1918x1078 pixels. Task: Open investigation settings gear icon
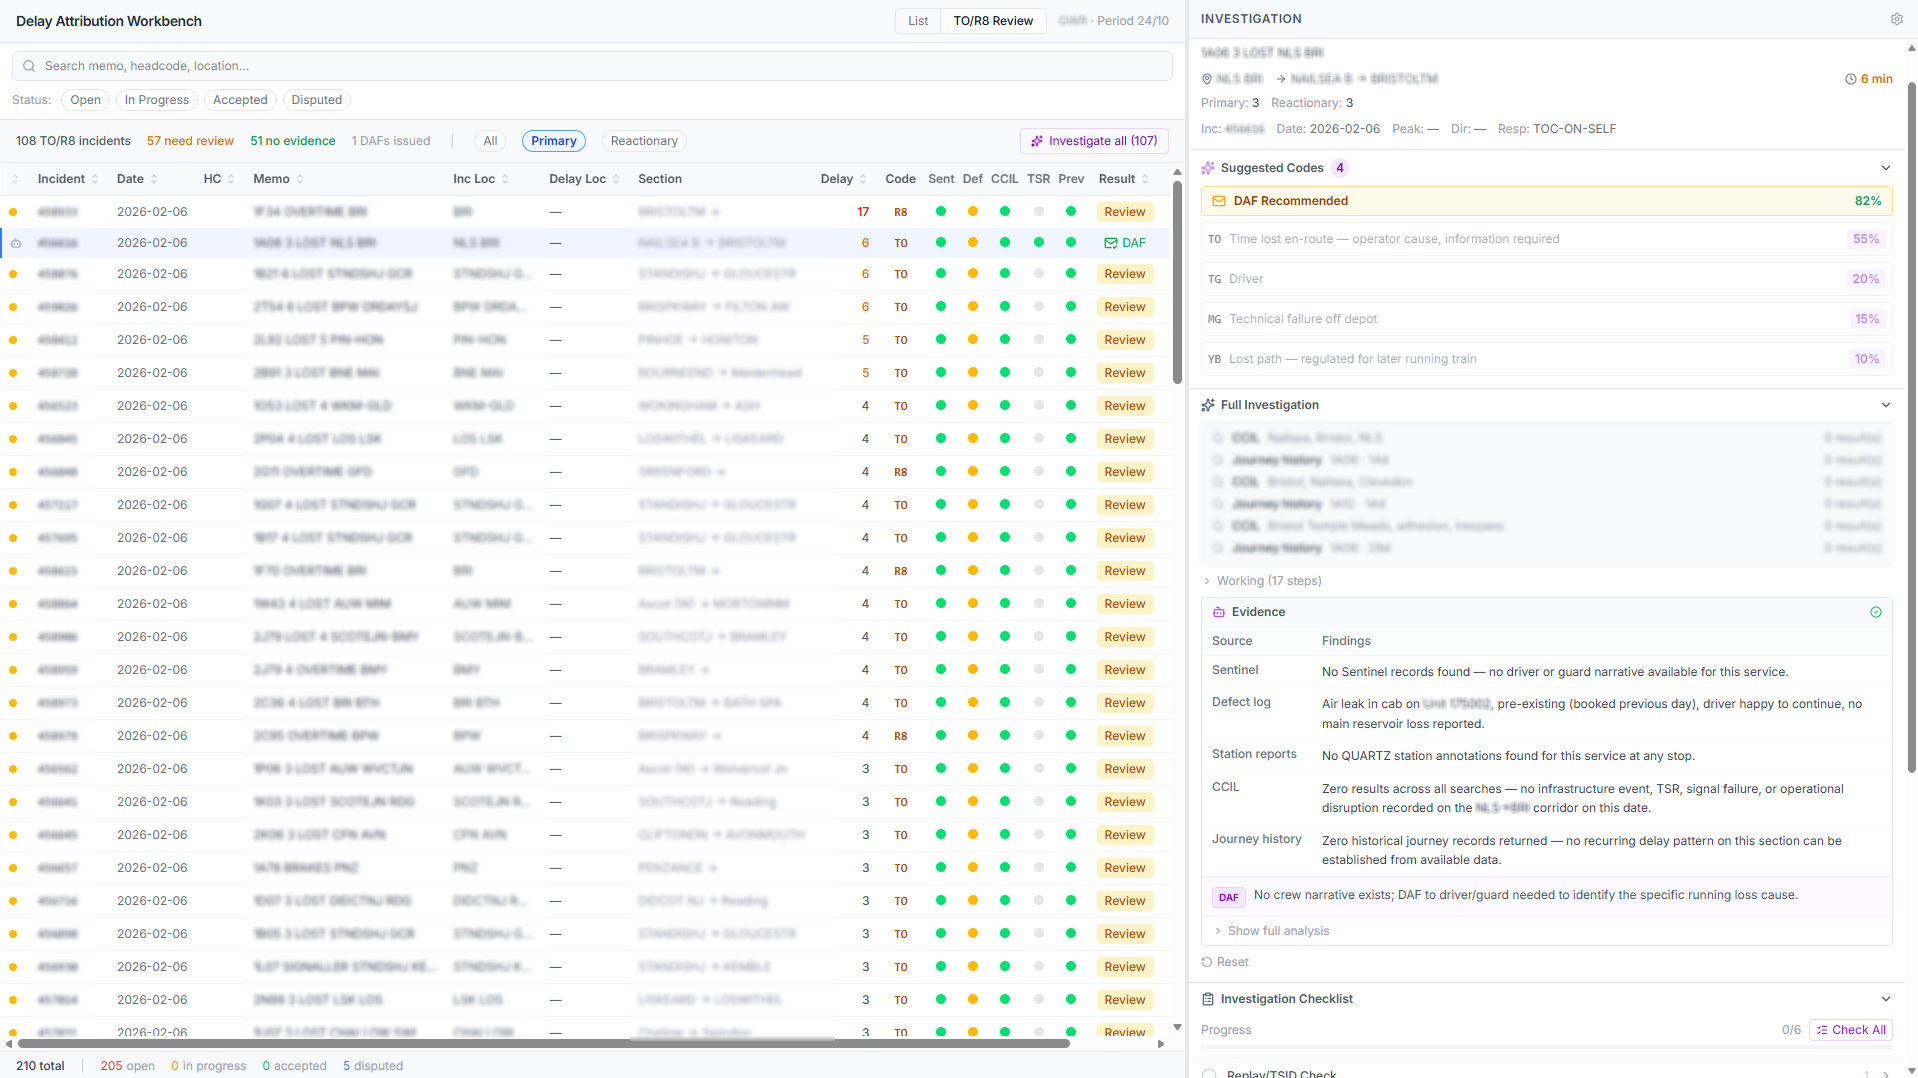pos(1896,19)
